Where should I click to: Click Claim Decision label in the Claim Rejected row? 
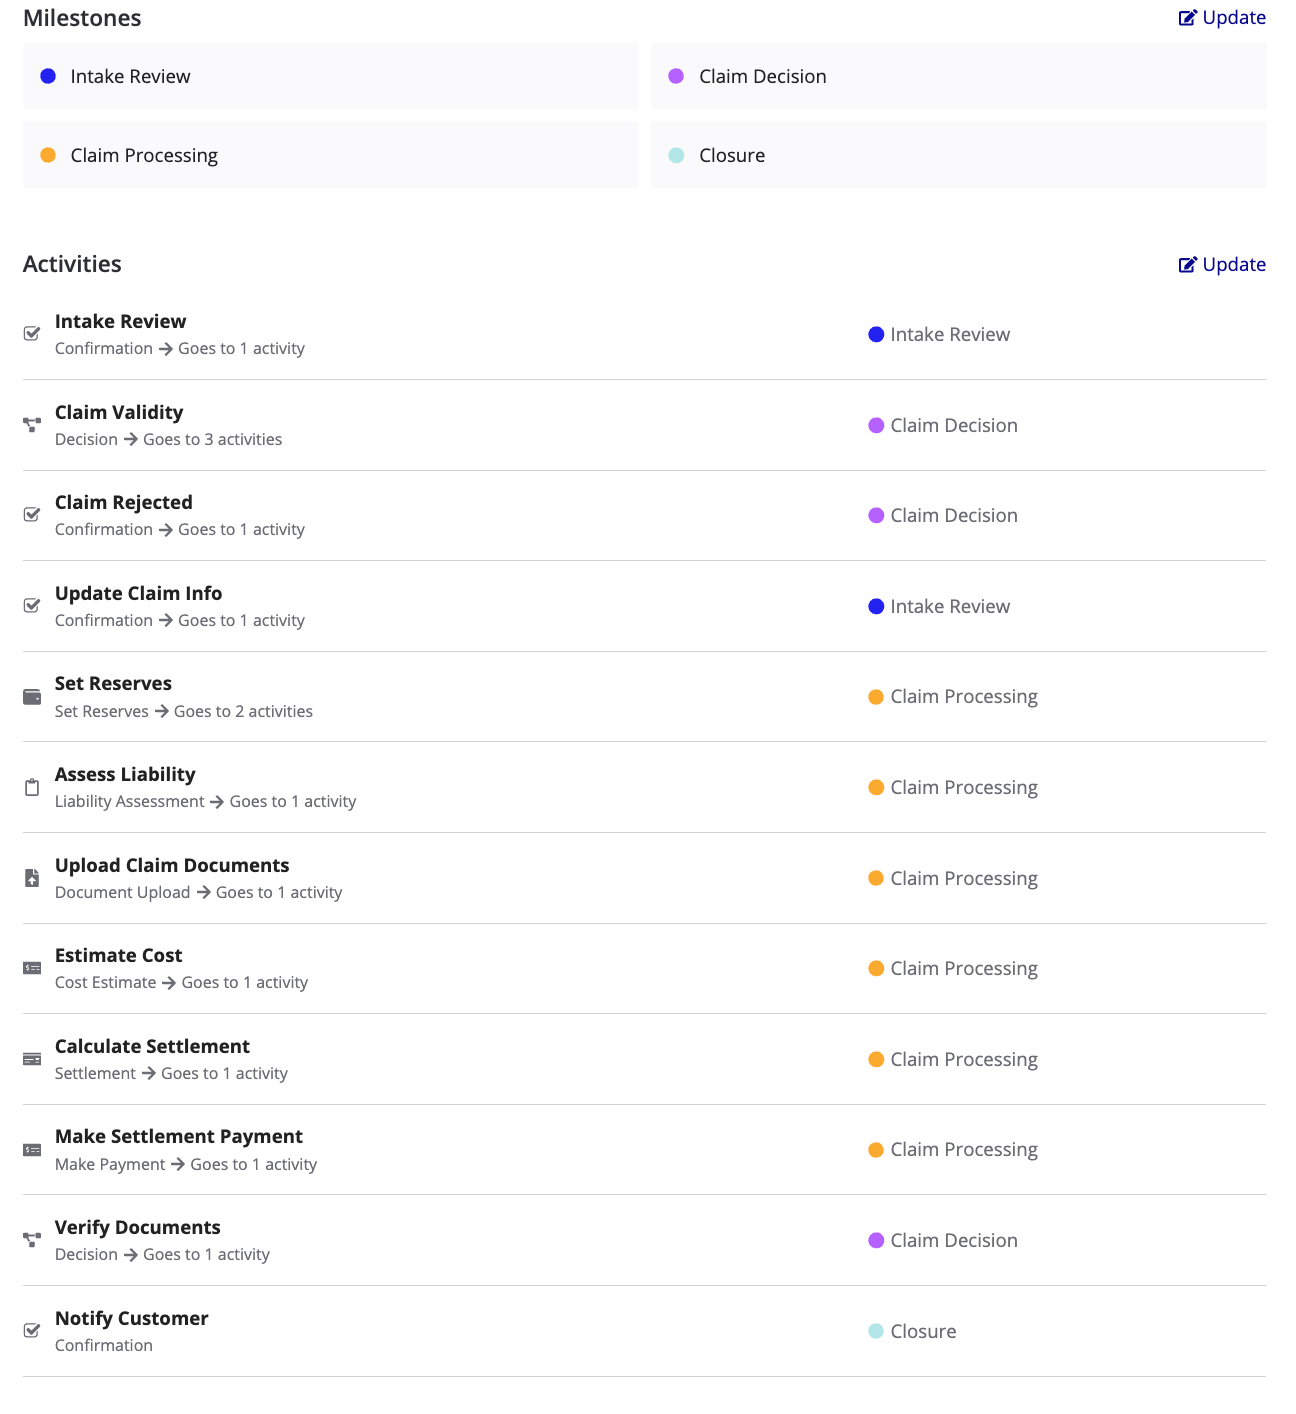click(x=954, y=515)
